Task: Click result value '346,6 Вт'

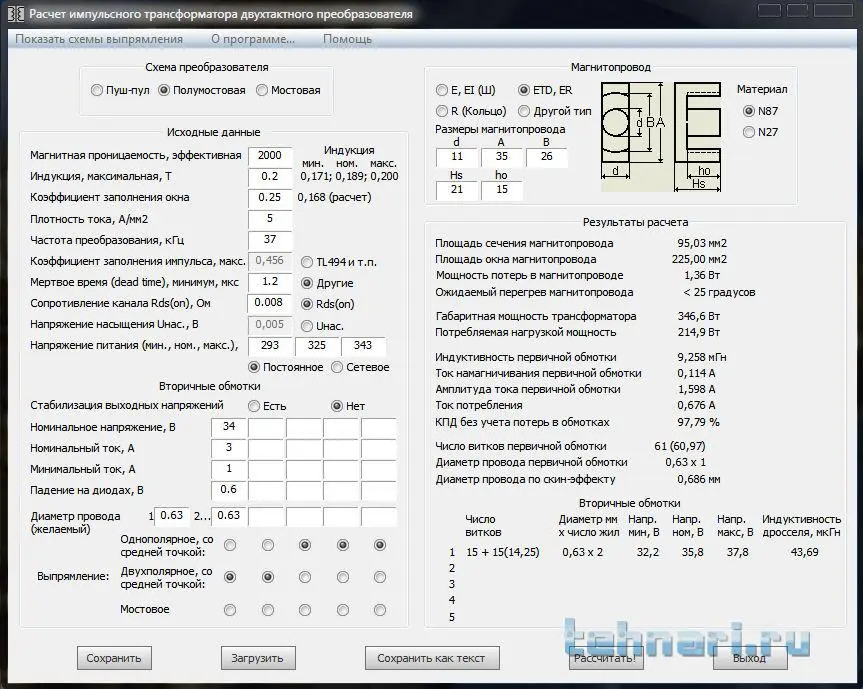Action: tap(698, 316)
